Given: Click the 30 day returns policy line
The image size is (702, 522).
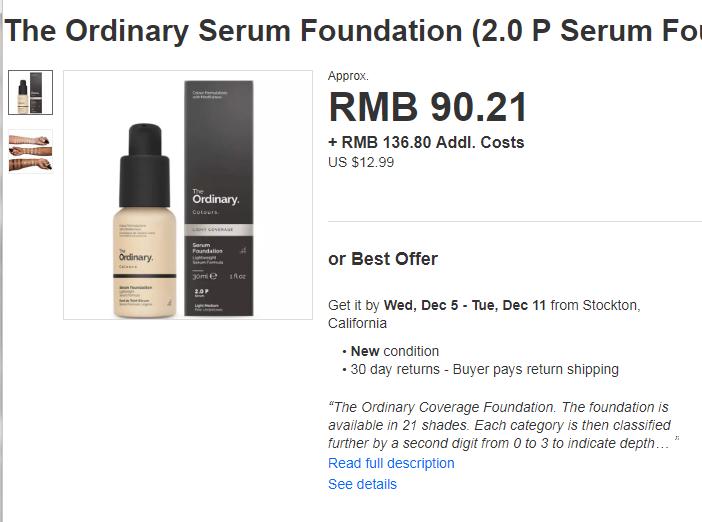Looking at the screenshot, I should (x=484, y=369).
